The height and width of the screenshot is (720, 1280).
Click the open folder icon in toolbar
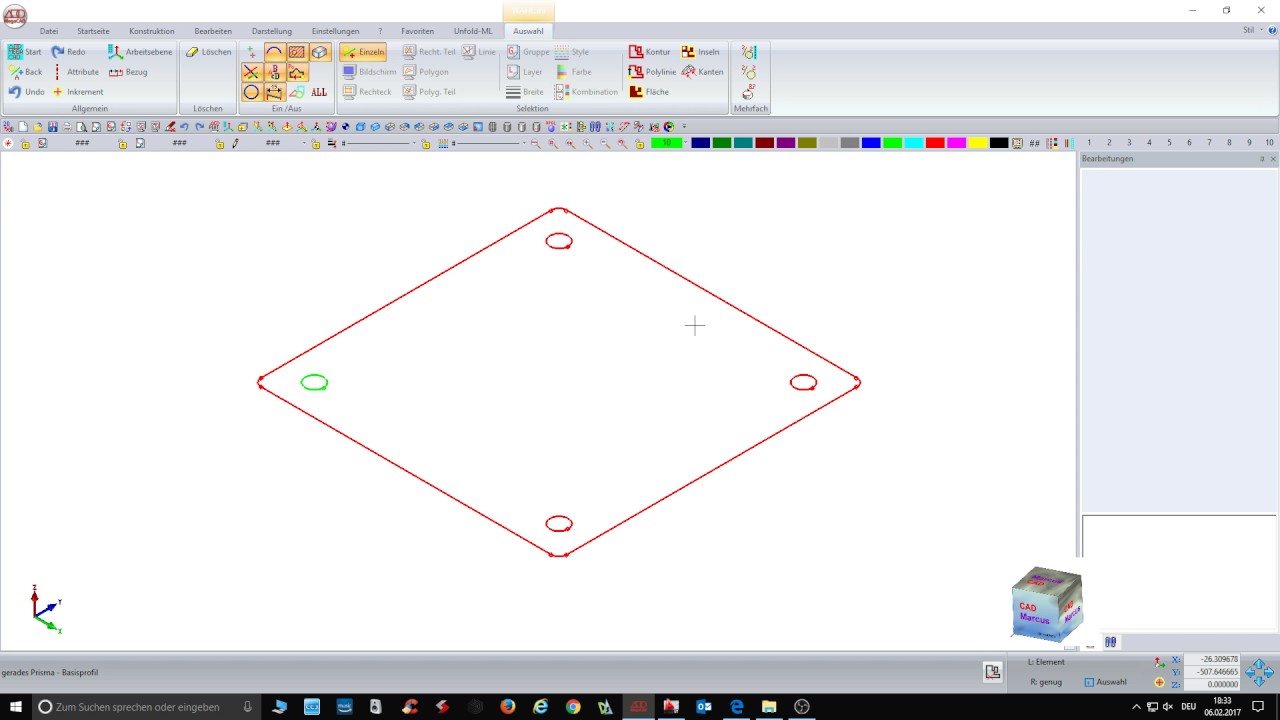tap(38, 127)
